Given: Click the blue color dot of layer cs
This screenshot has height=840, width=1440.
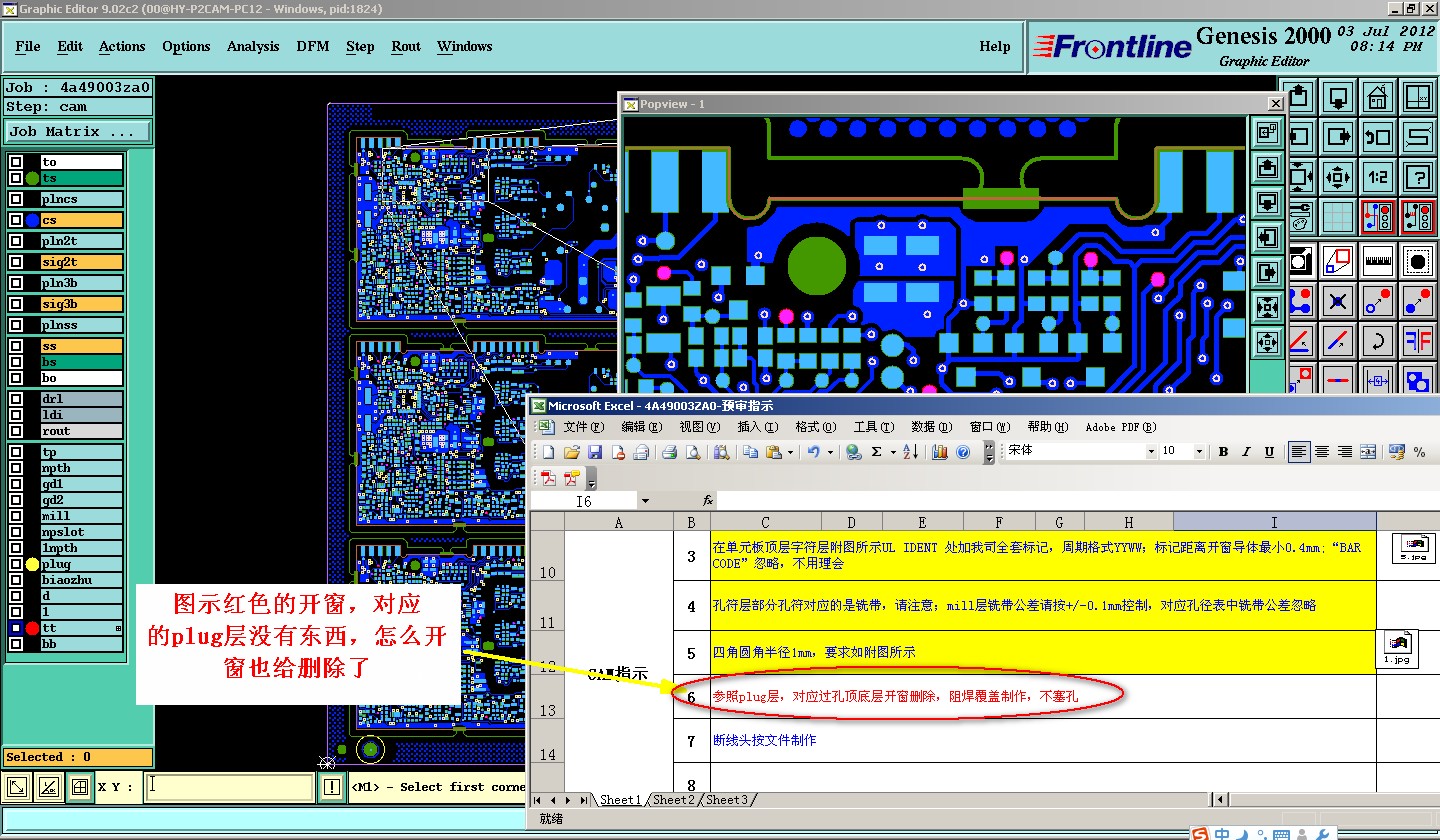Looking at the screenshot, I should 32,220.
